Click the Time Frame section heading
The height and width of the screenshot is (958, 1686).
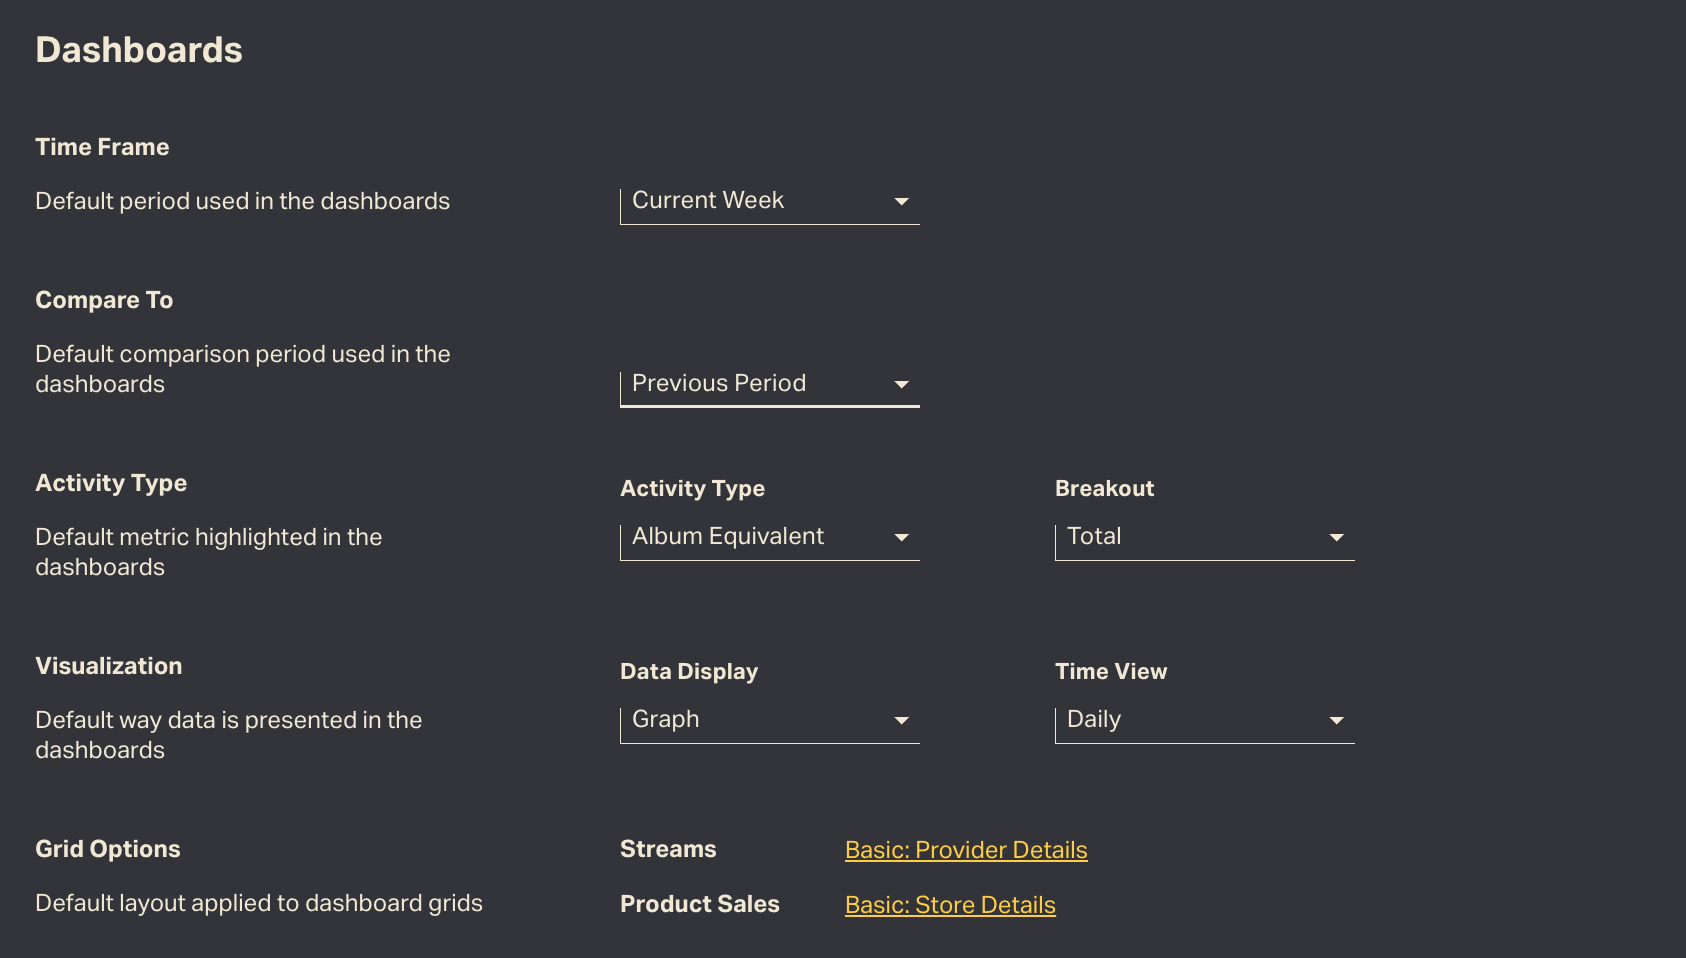[x=102, y=147]
